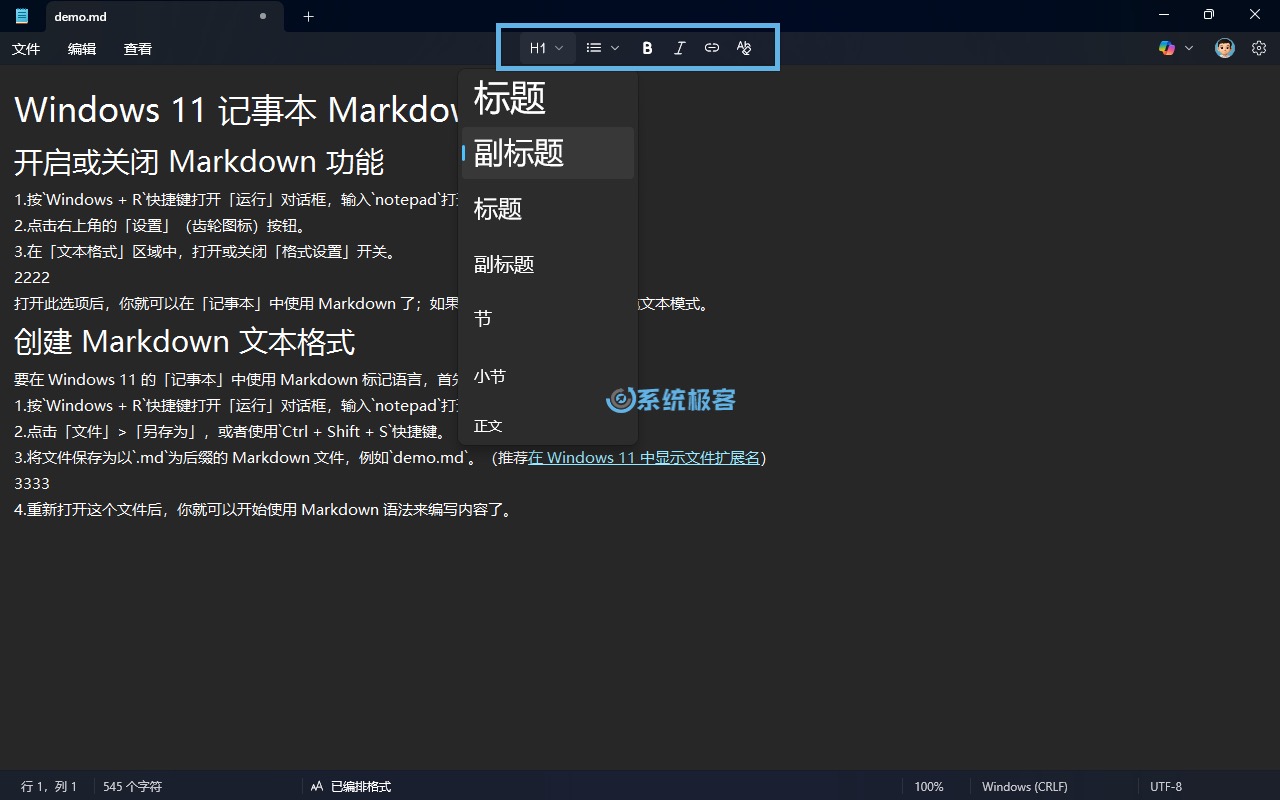Open the 查看 menu
Screen dimensions: 1280x800
click(x=138, y=49)
